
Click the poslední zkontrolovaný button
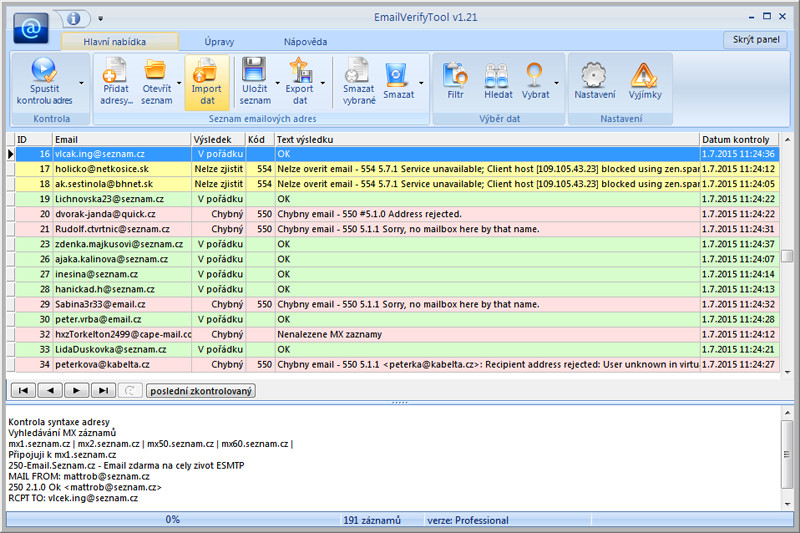click(x=200, y=390)
